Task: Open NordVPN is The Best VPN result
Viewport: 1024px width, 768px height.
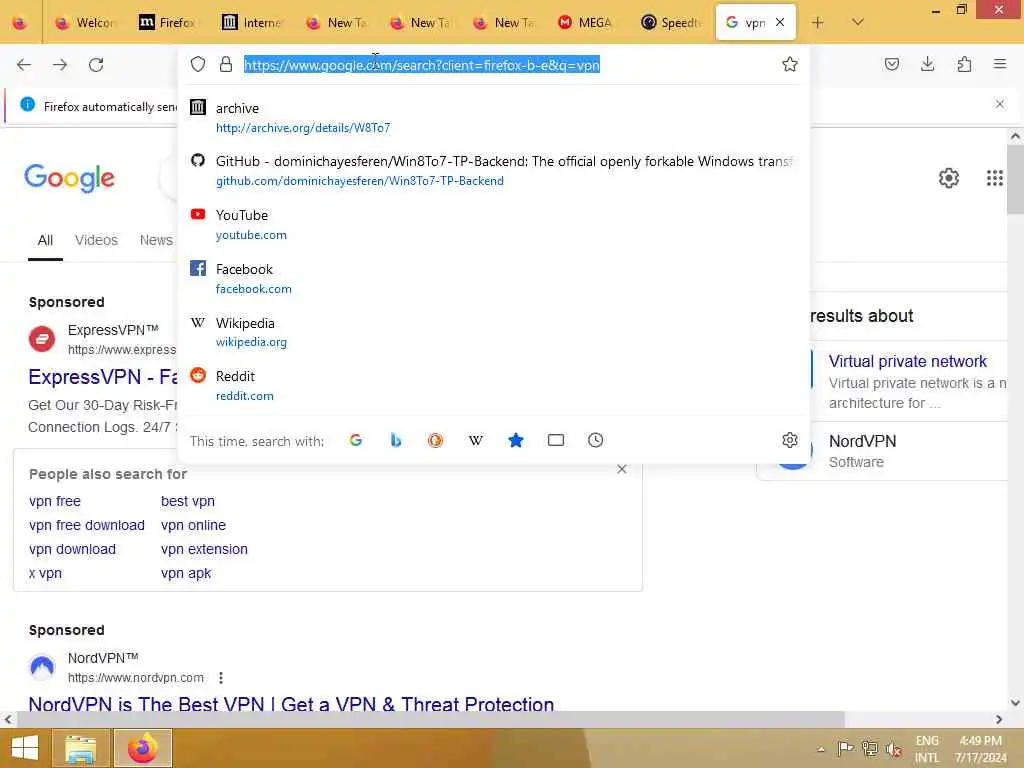Action: tap(291, 704)
